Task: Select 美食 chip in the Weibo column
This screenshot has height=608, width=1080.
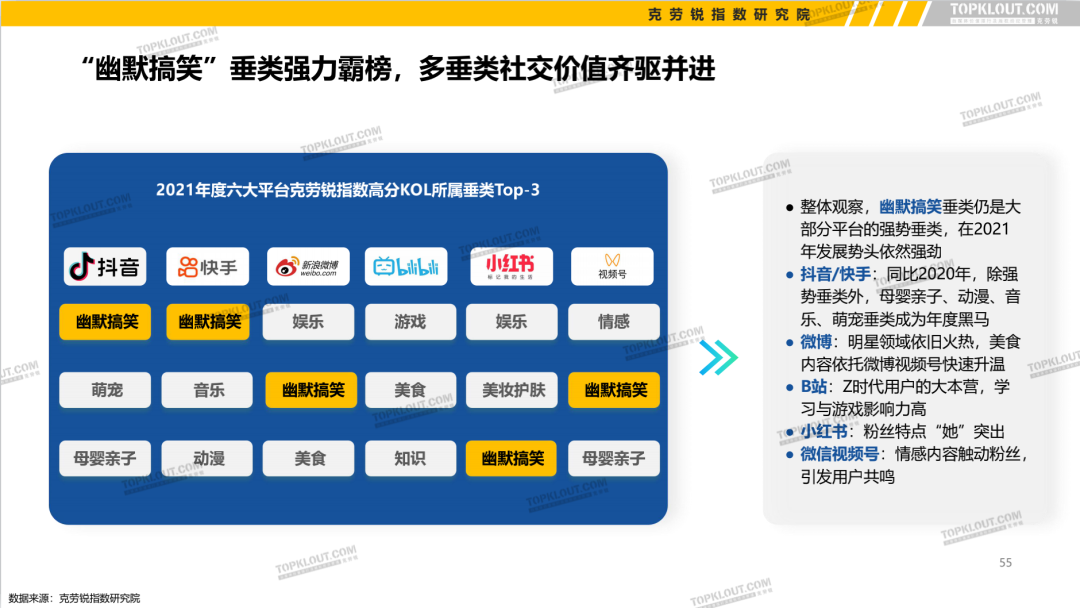Action: [309, 459]
